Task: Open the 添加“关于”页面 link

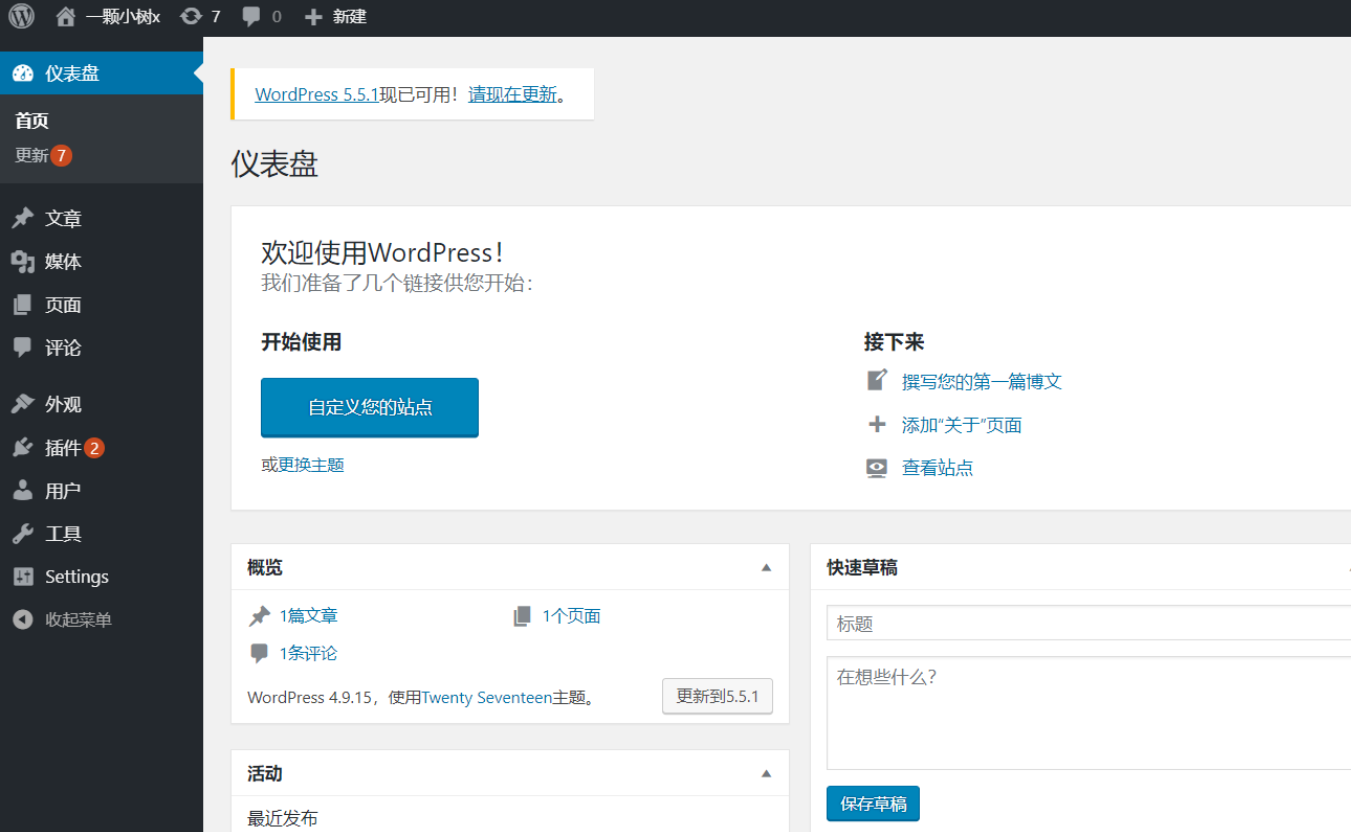Action: [x=962, y=425]
